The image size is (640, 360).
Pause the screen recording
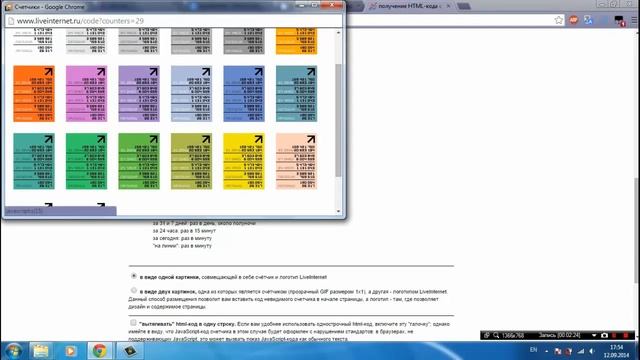click(x=615, y=335)
